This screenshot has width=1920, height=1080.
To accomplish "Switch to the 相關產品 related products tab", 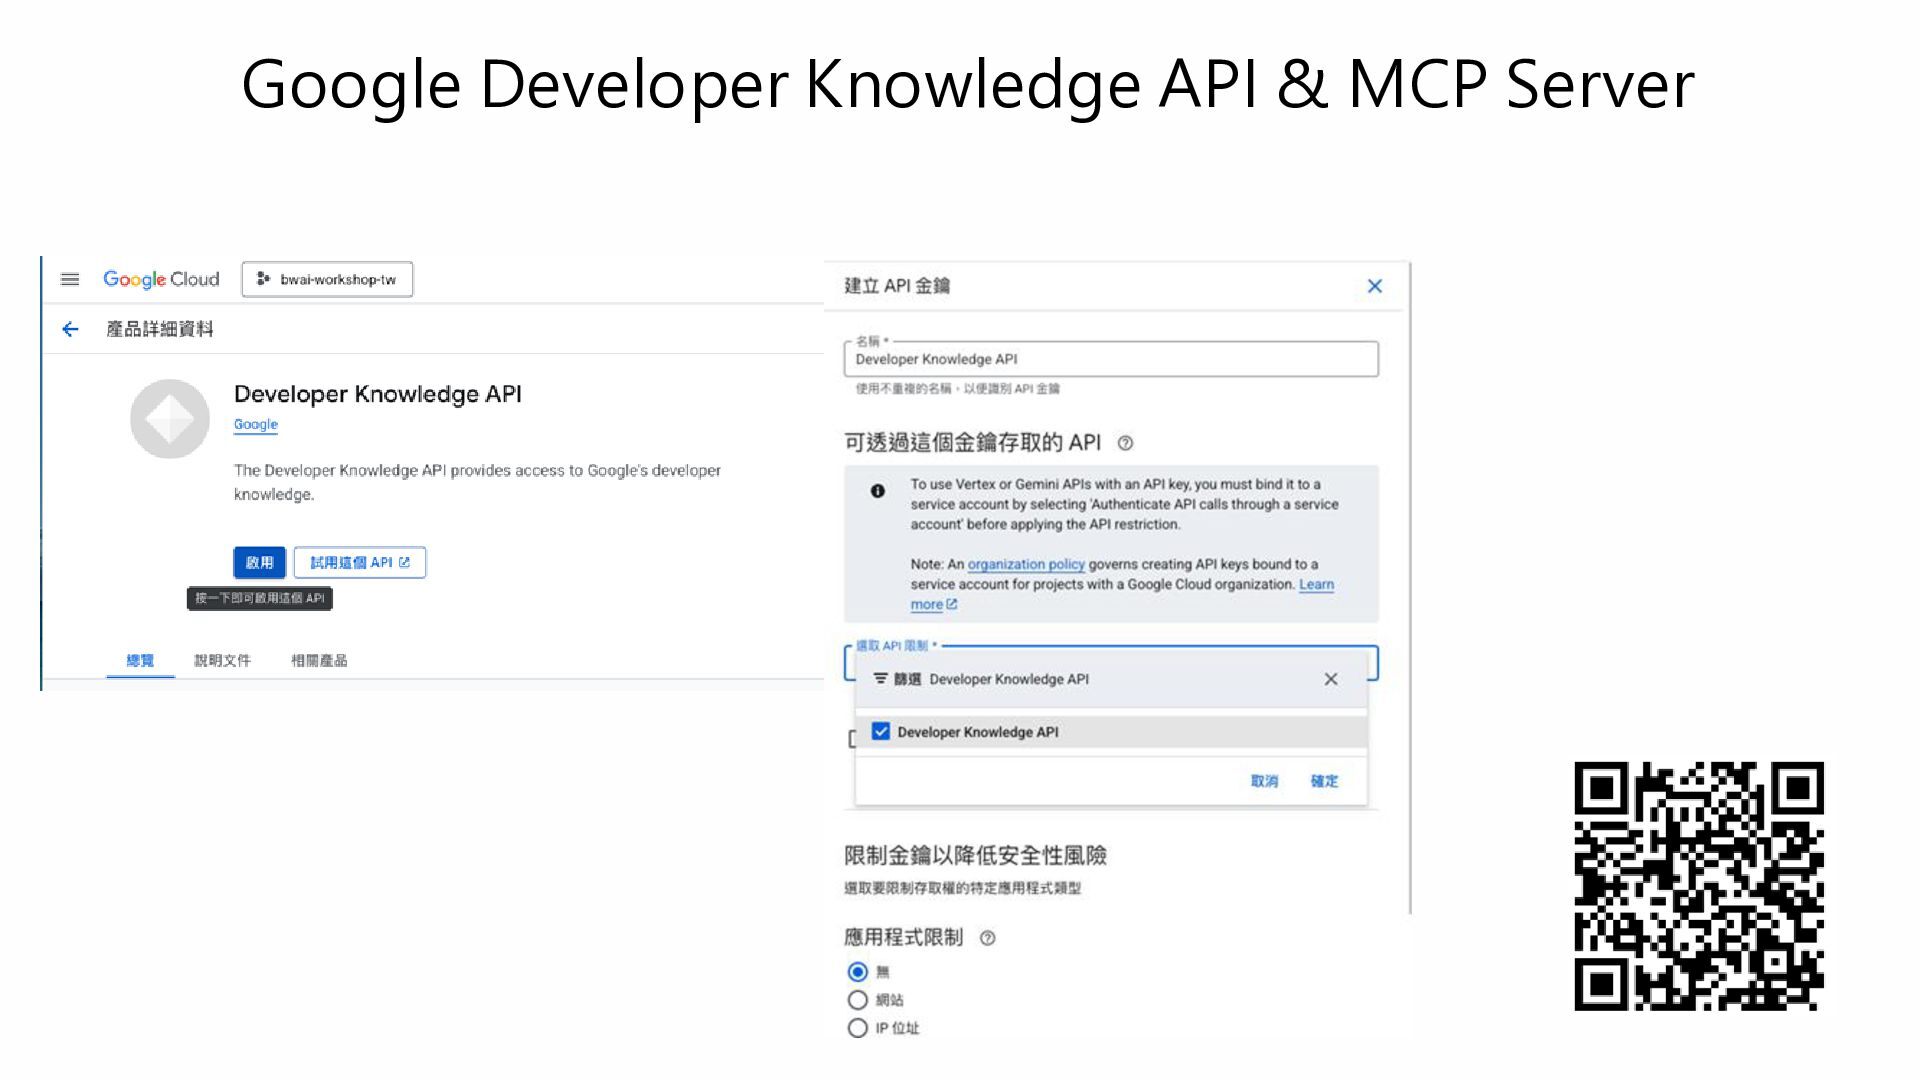I will (319, 660).
